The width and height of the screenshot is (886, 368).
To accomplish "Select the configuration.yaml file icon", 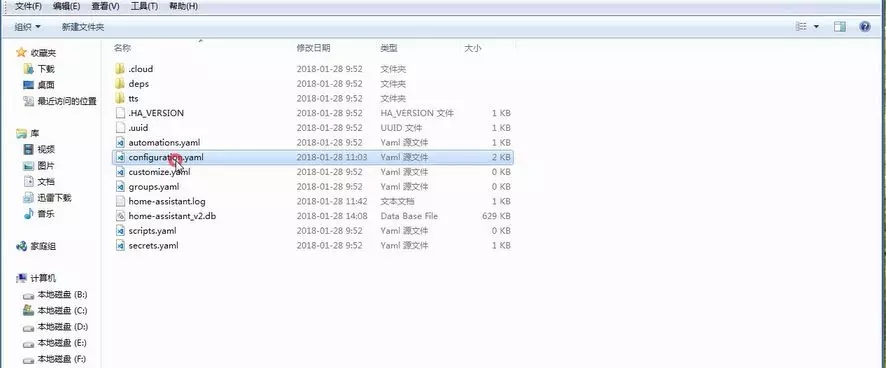I will tap(120, 157).
